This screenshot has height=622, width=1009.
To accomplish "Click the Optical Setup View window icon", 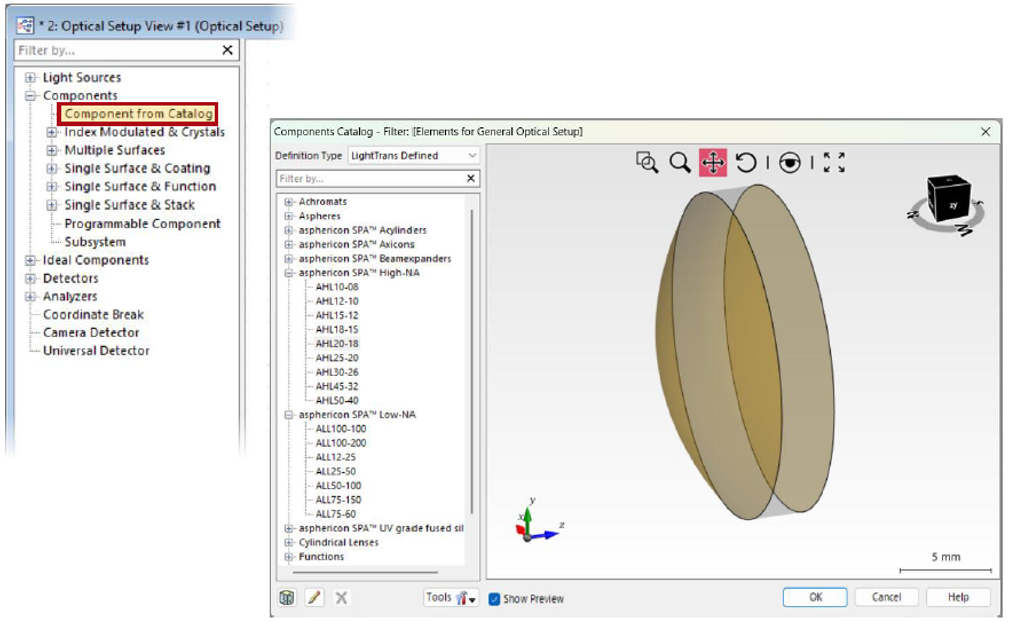I will click(x=26, y=26).
